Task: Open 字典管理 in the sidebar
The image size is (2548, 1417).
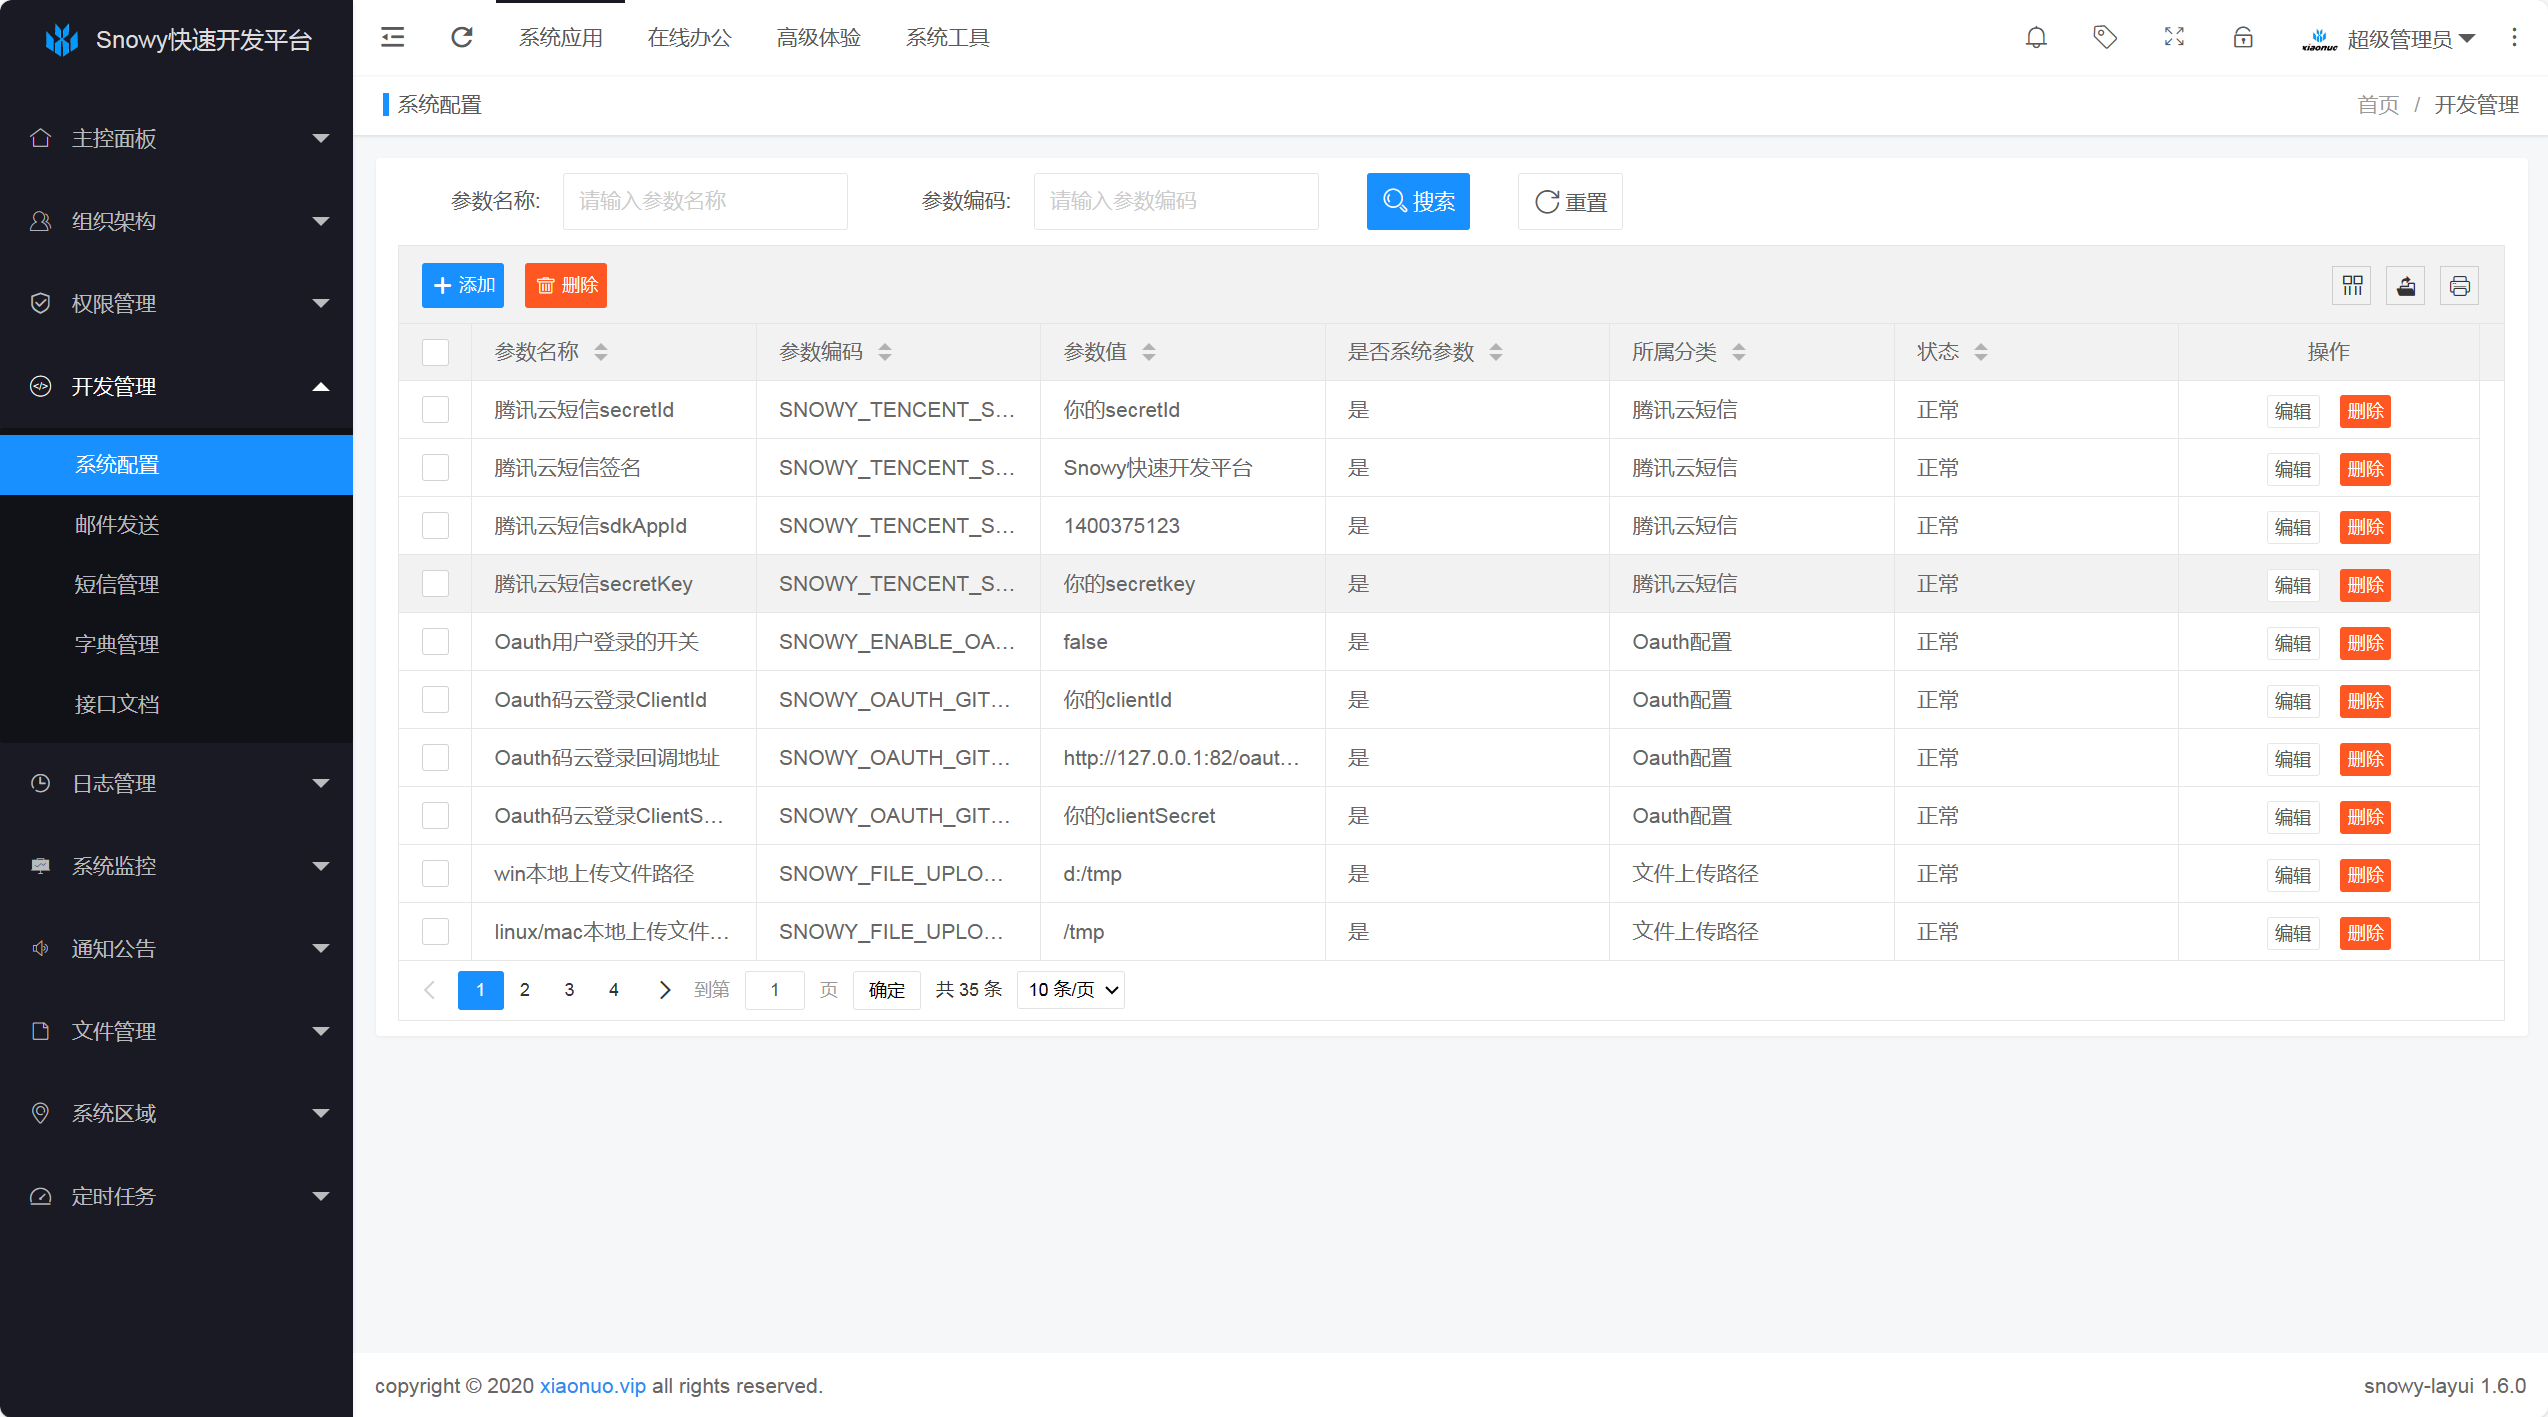Action: pyautogui.click(x=117, y=644)
